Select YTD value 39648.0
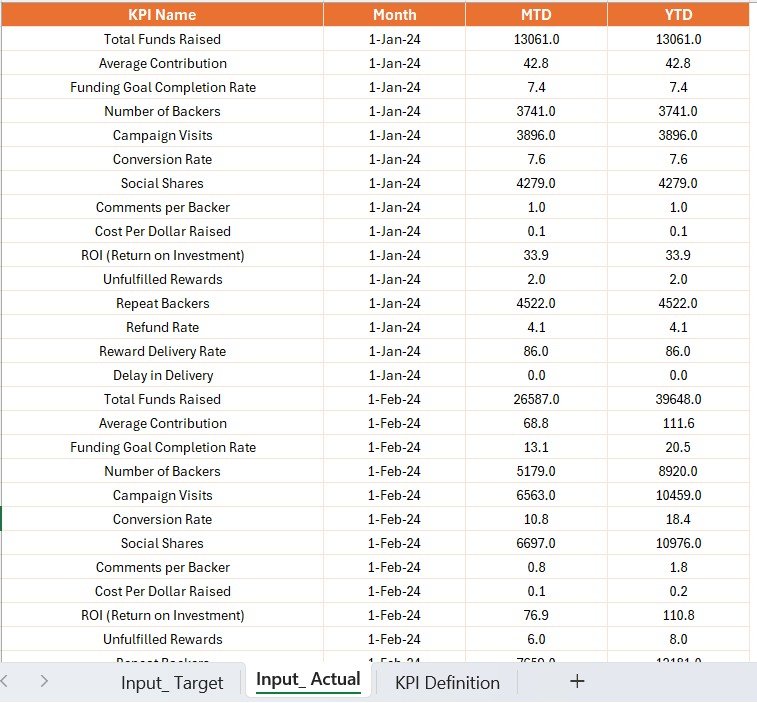This screenshot has height=703, width=757. [678, 399]
